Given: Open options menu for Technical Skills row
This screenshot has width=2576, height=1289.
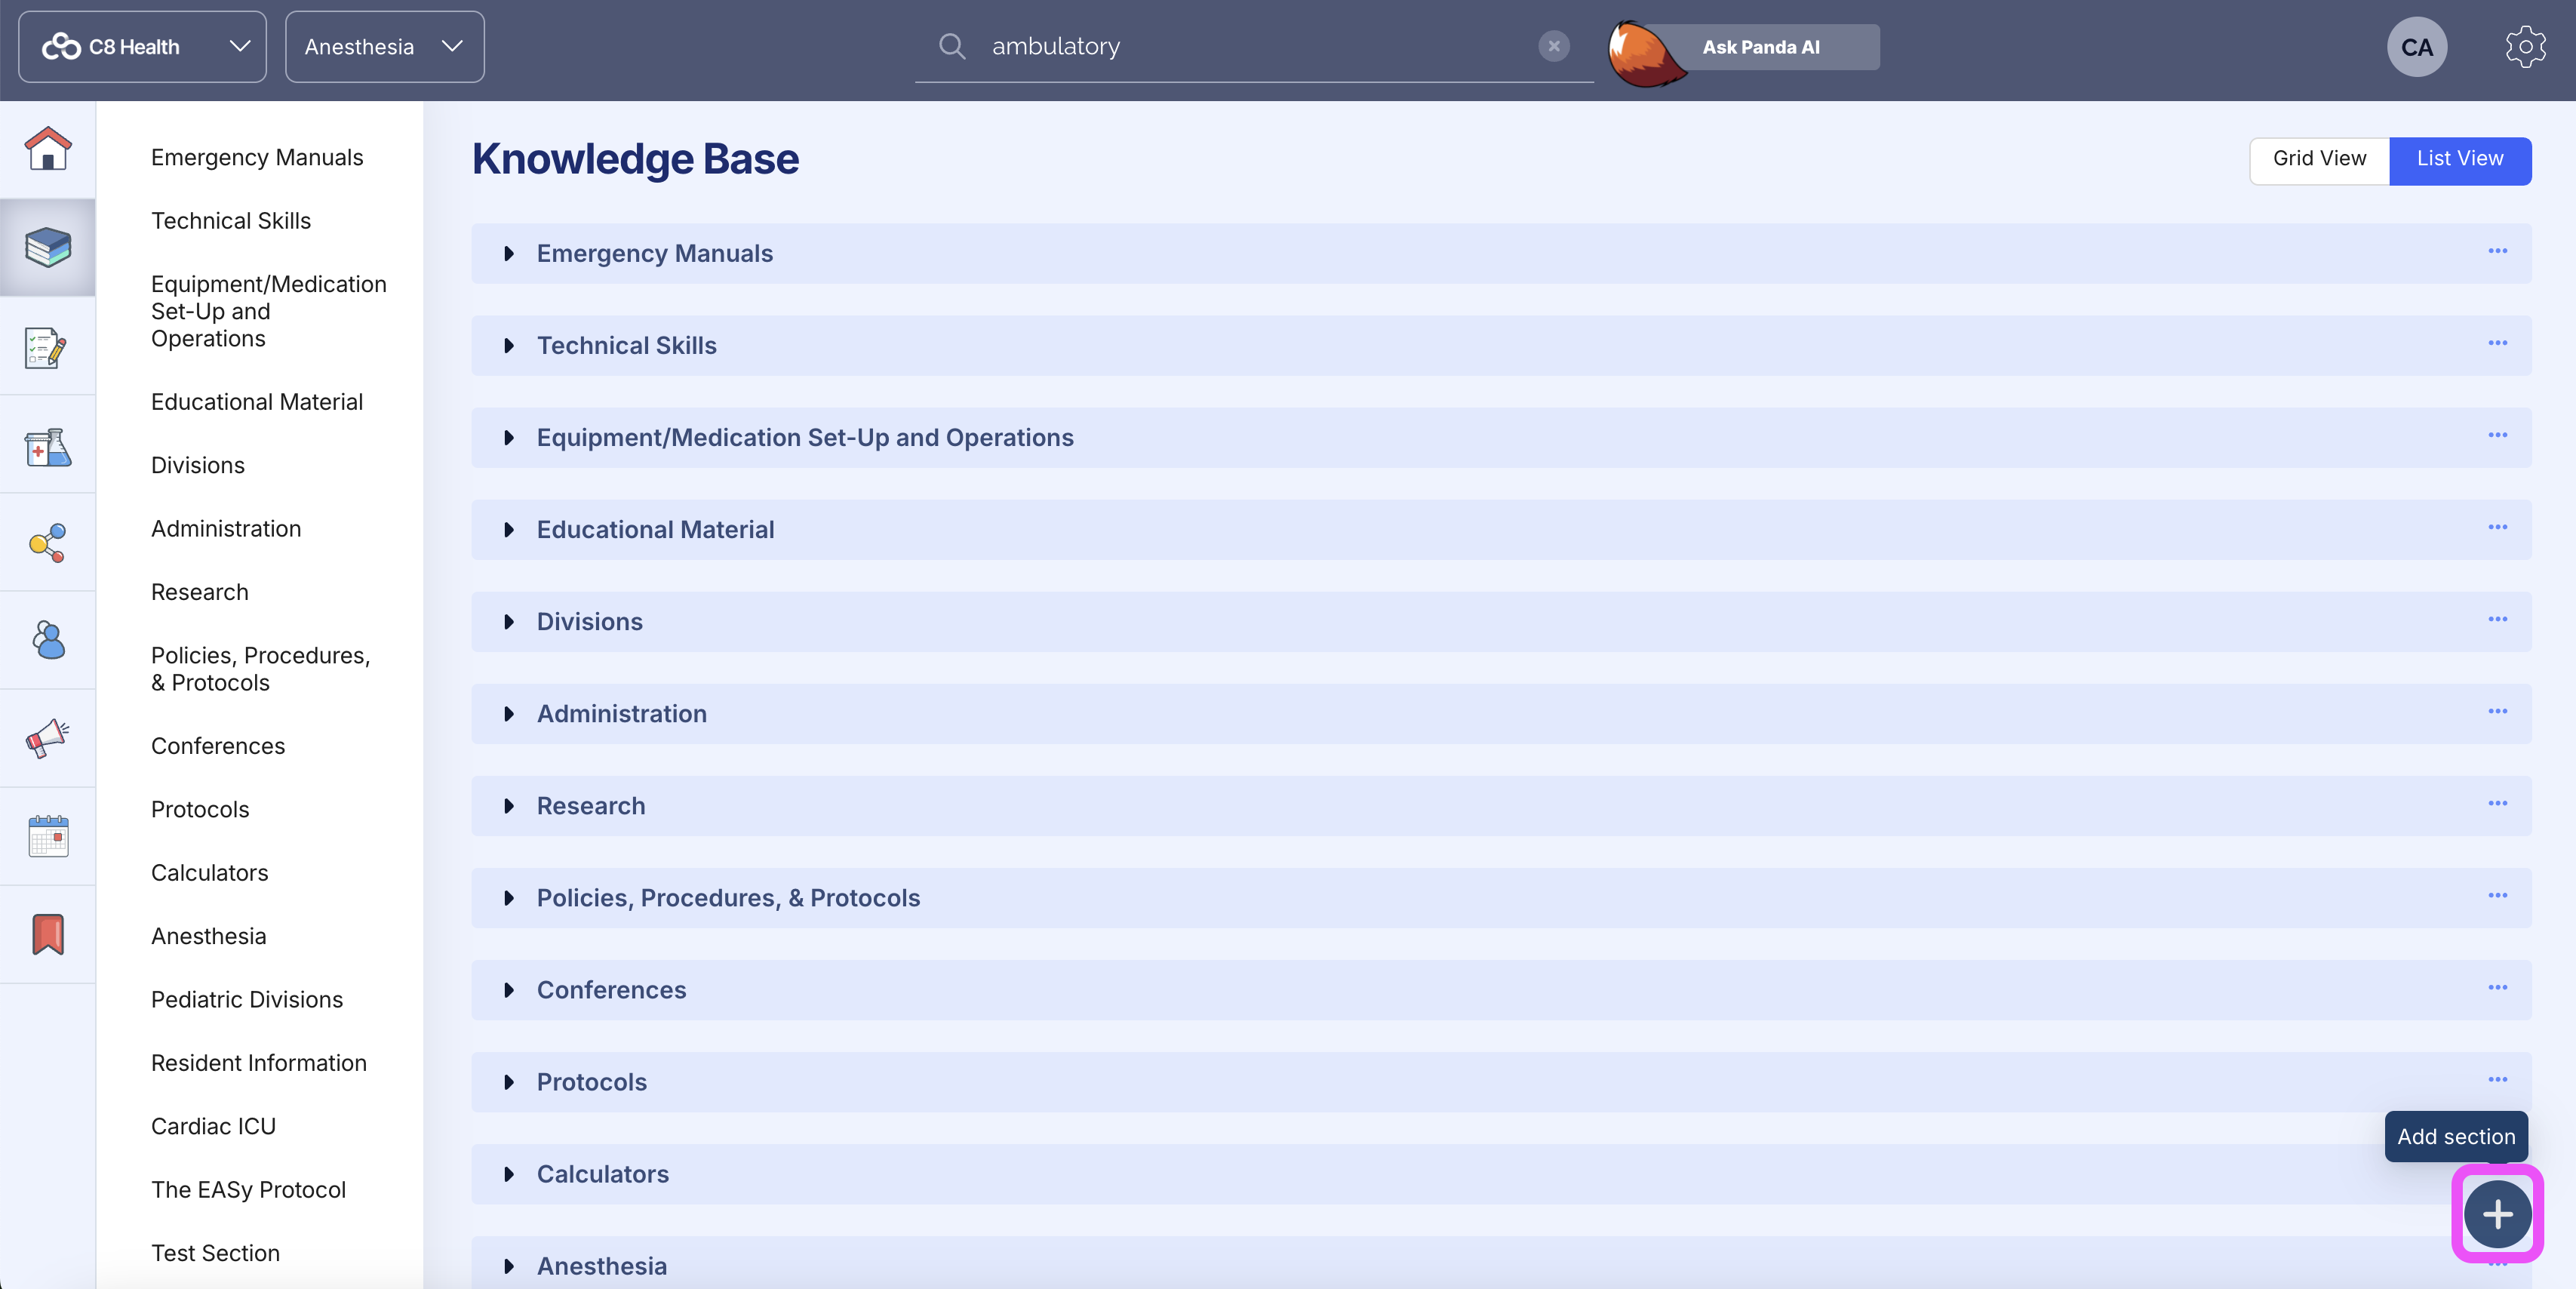Looking at the screenshot, I should tap(2498, 343).
